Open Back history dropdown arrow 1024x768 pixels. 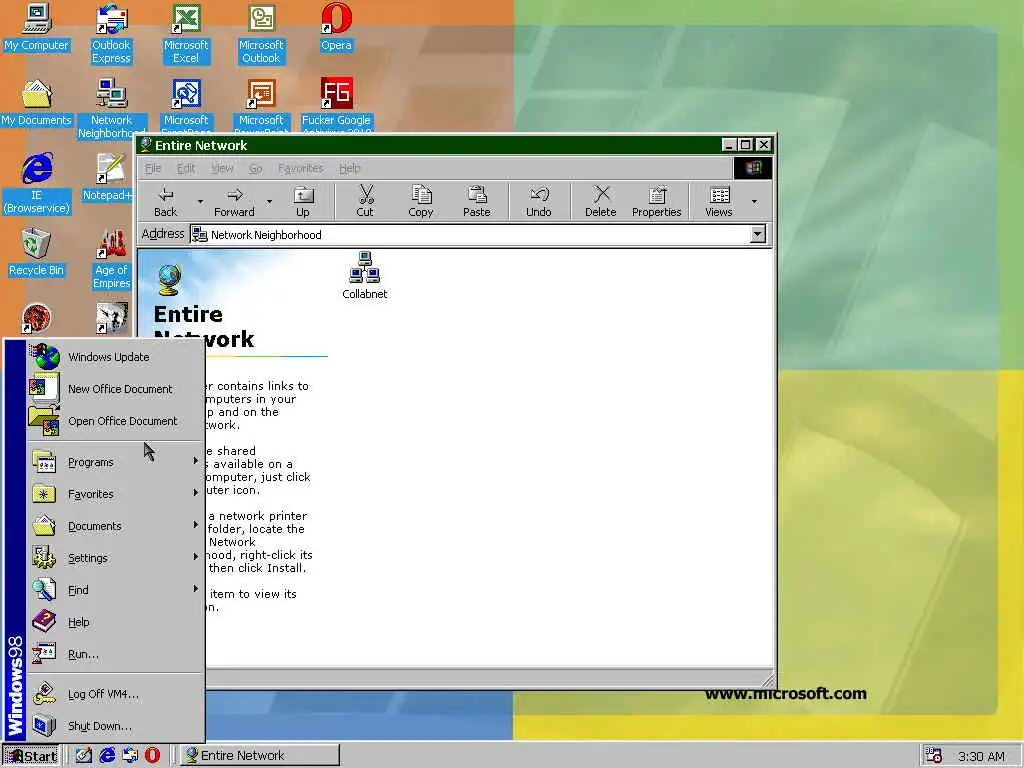[200, 202]
